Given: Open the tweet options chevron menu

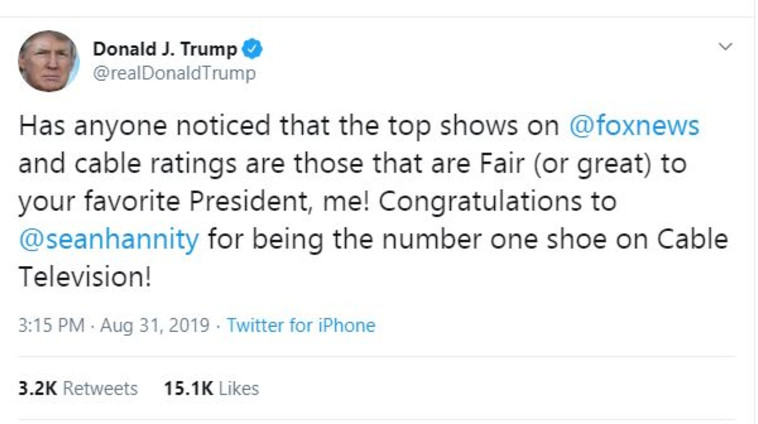Looking at the screenshot, I should pyautogui.click(x=726, y=47).
